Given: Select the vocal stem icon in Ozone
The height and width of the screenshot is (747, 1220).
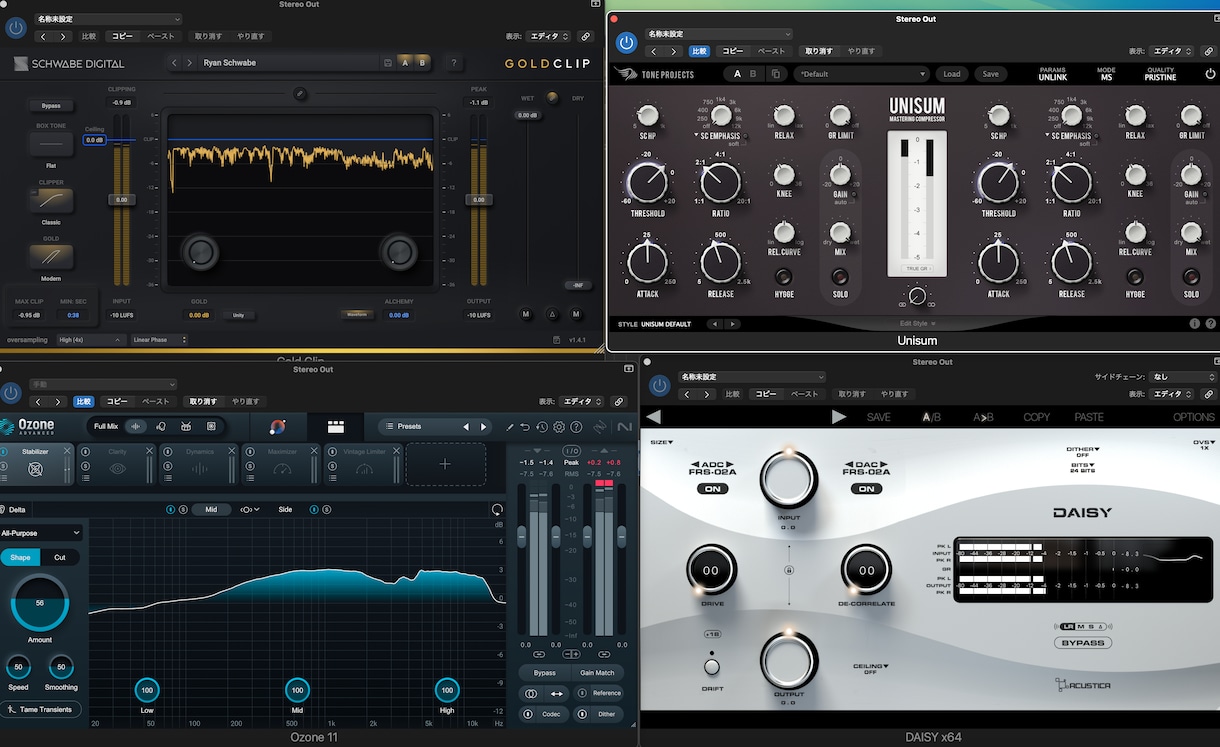Looking at the screenshot, I should coord(161,426).
